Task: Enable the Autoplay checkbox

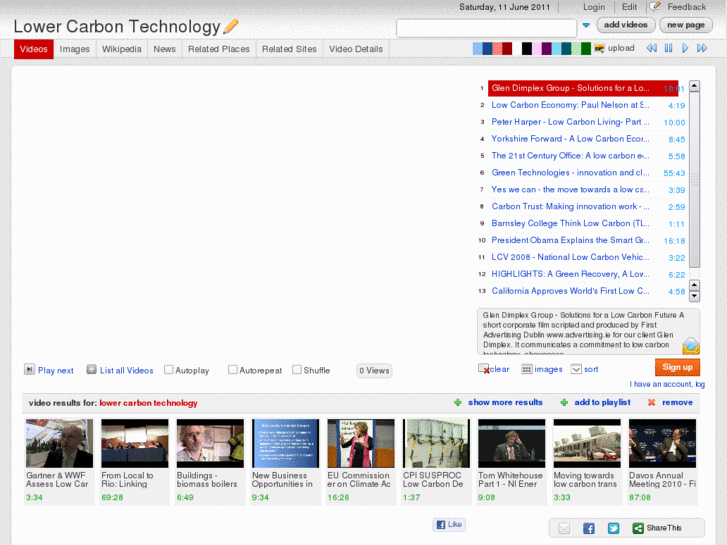Action: point(169,369)
